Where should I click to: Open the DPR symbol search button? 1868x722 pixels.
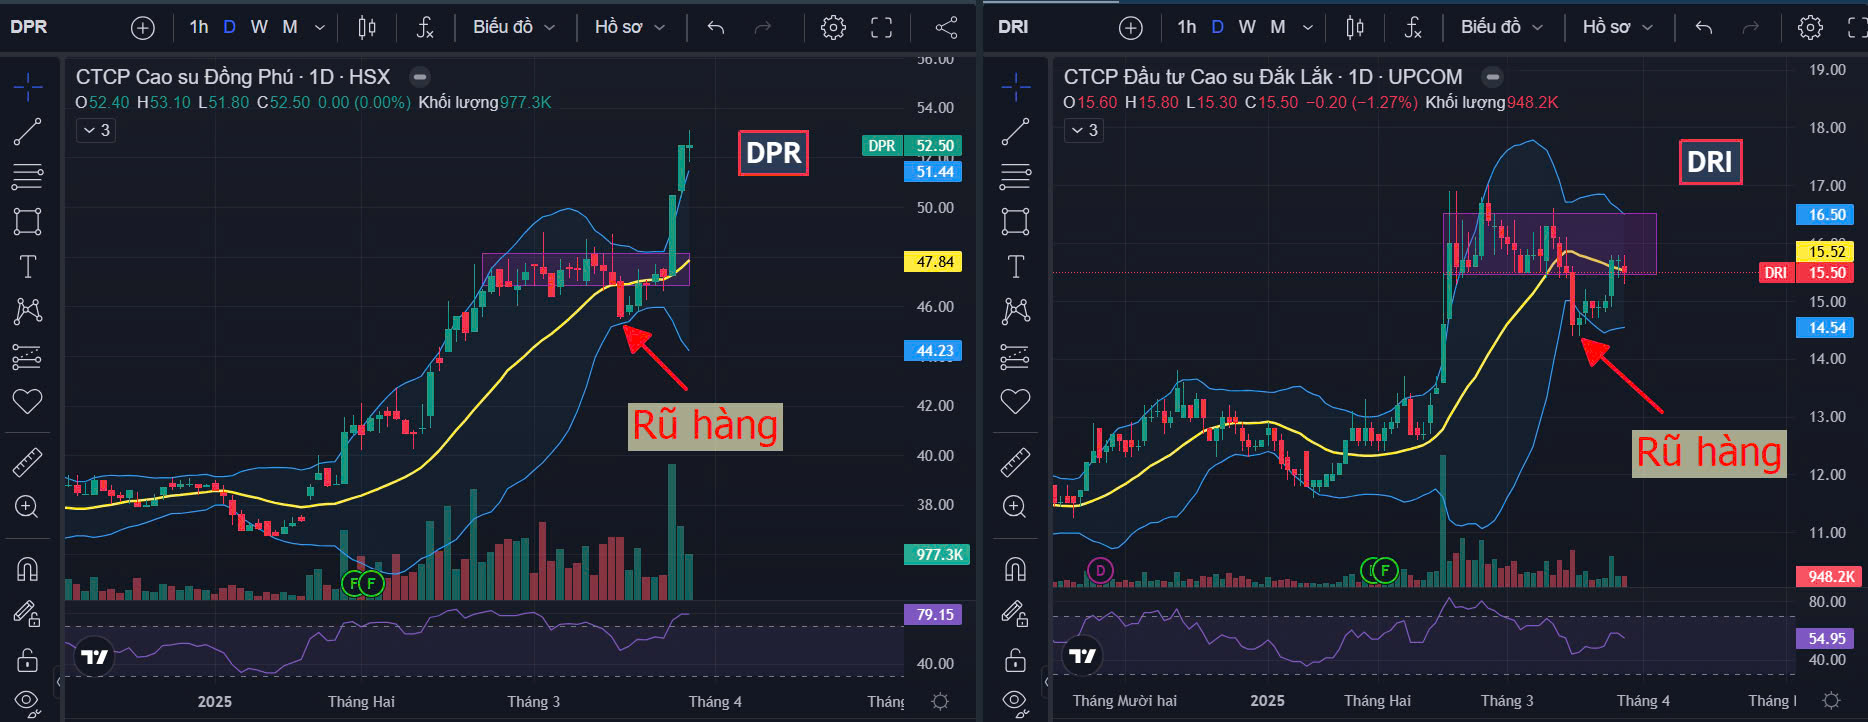click(x=29, y=28)
